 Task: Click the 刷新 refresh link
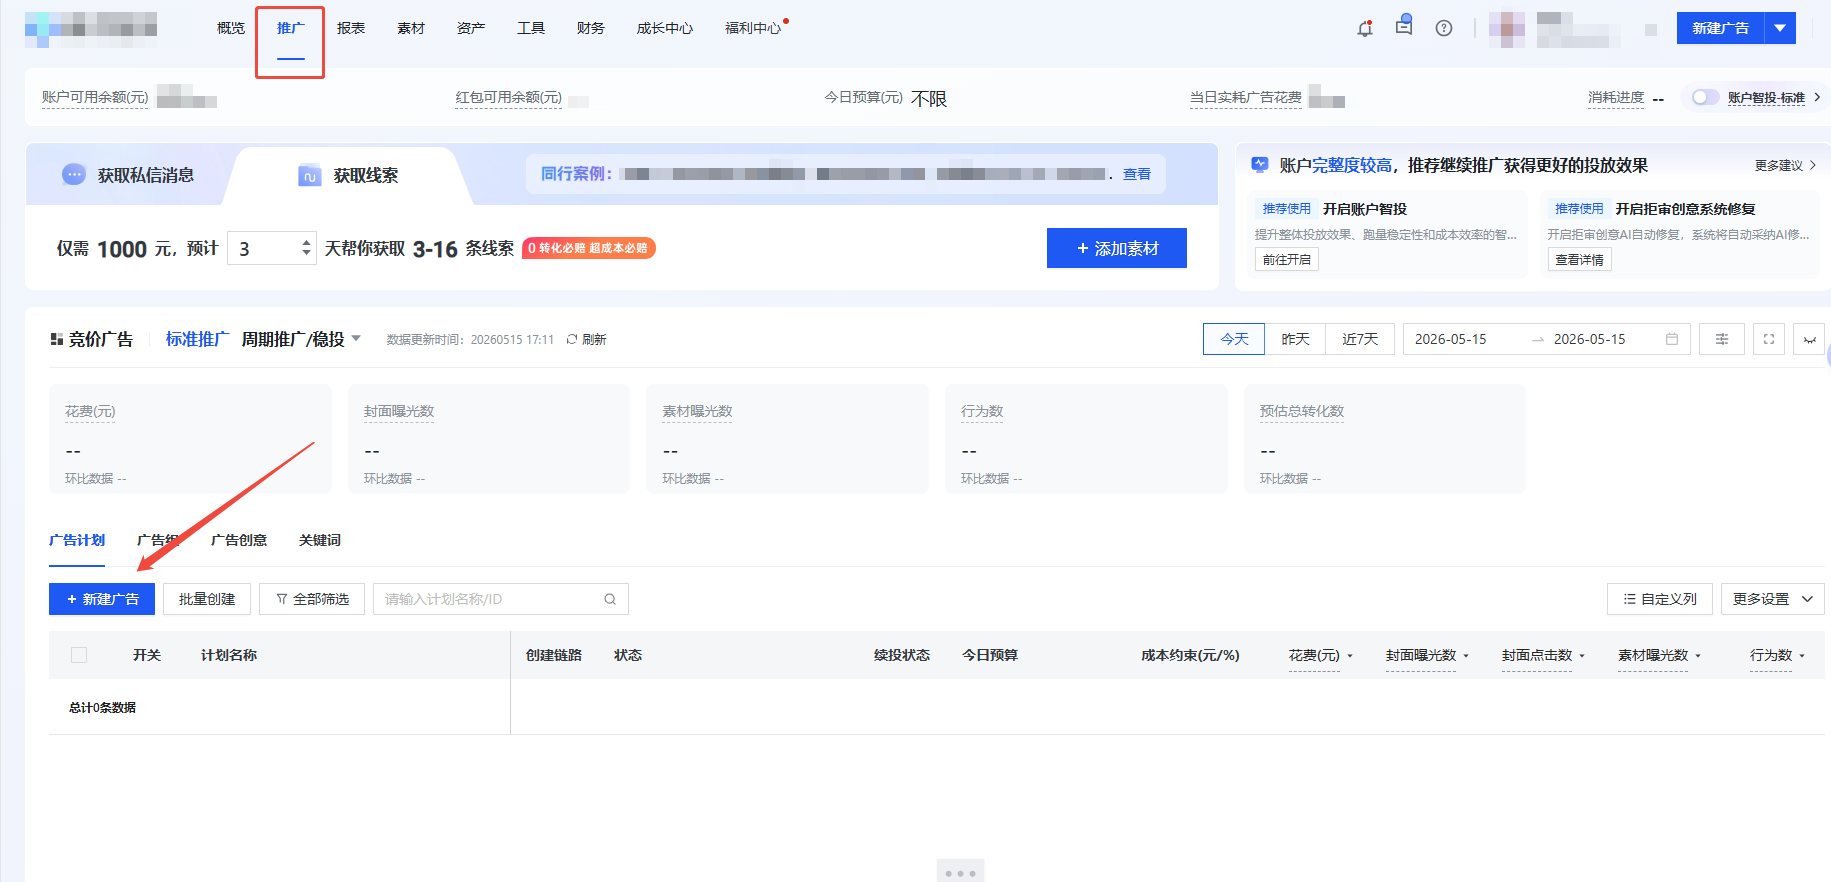click(586, 339)
